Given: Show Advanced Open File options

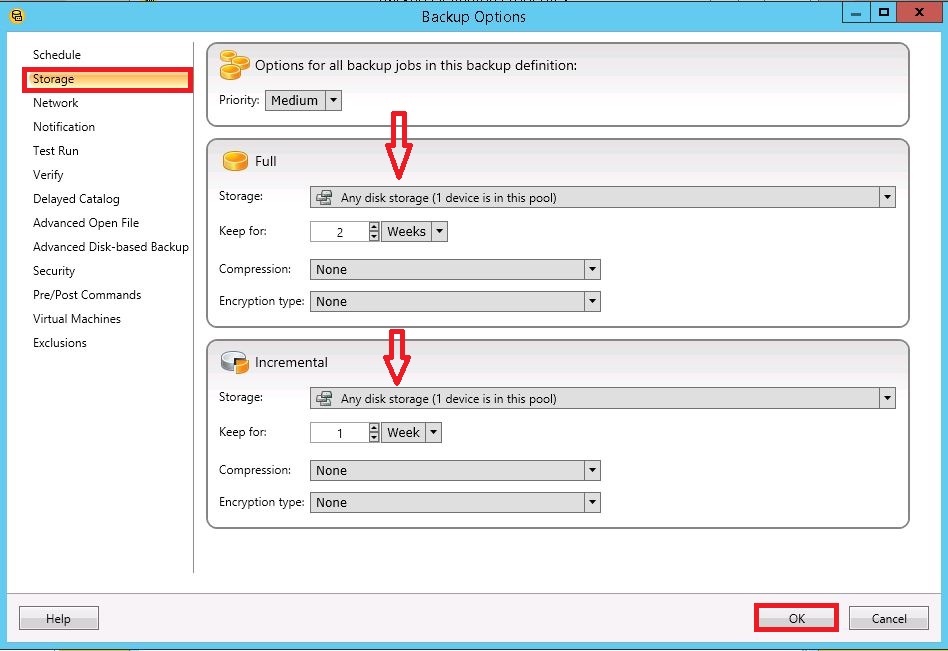Looking at the screenshot, I should coord(86,223).
